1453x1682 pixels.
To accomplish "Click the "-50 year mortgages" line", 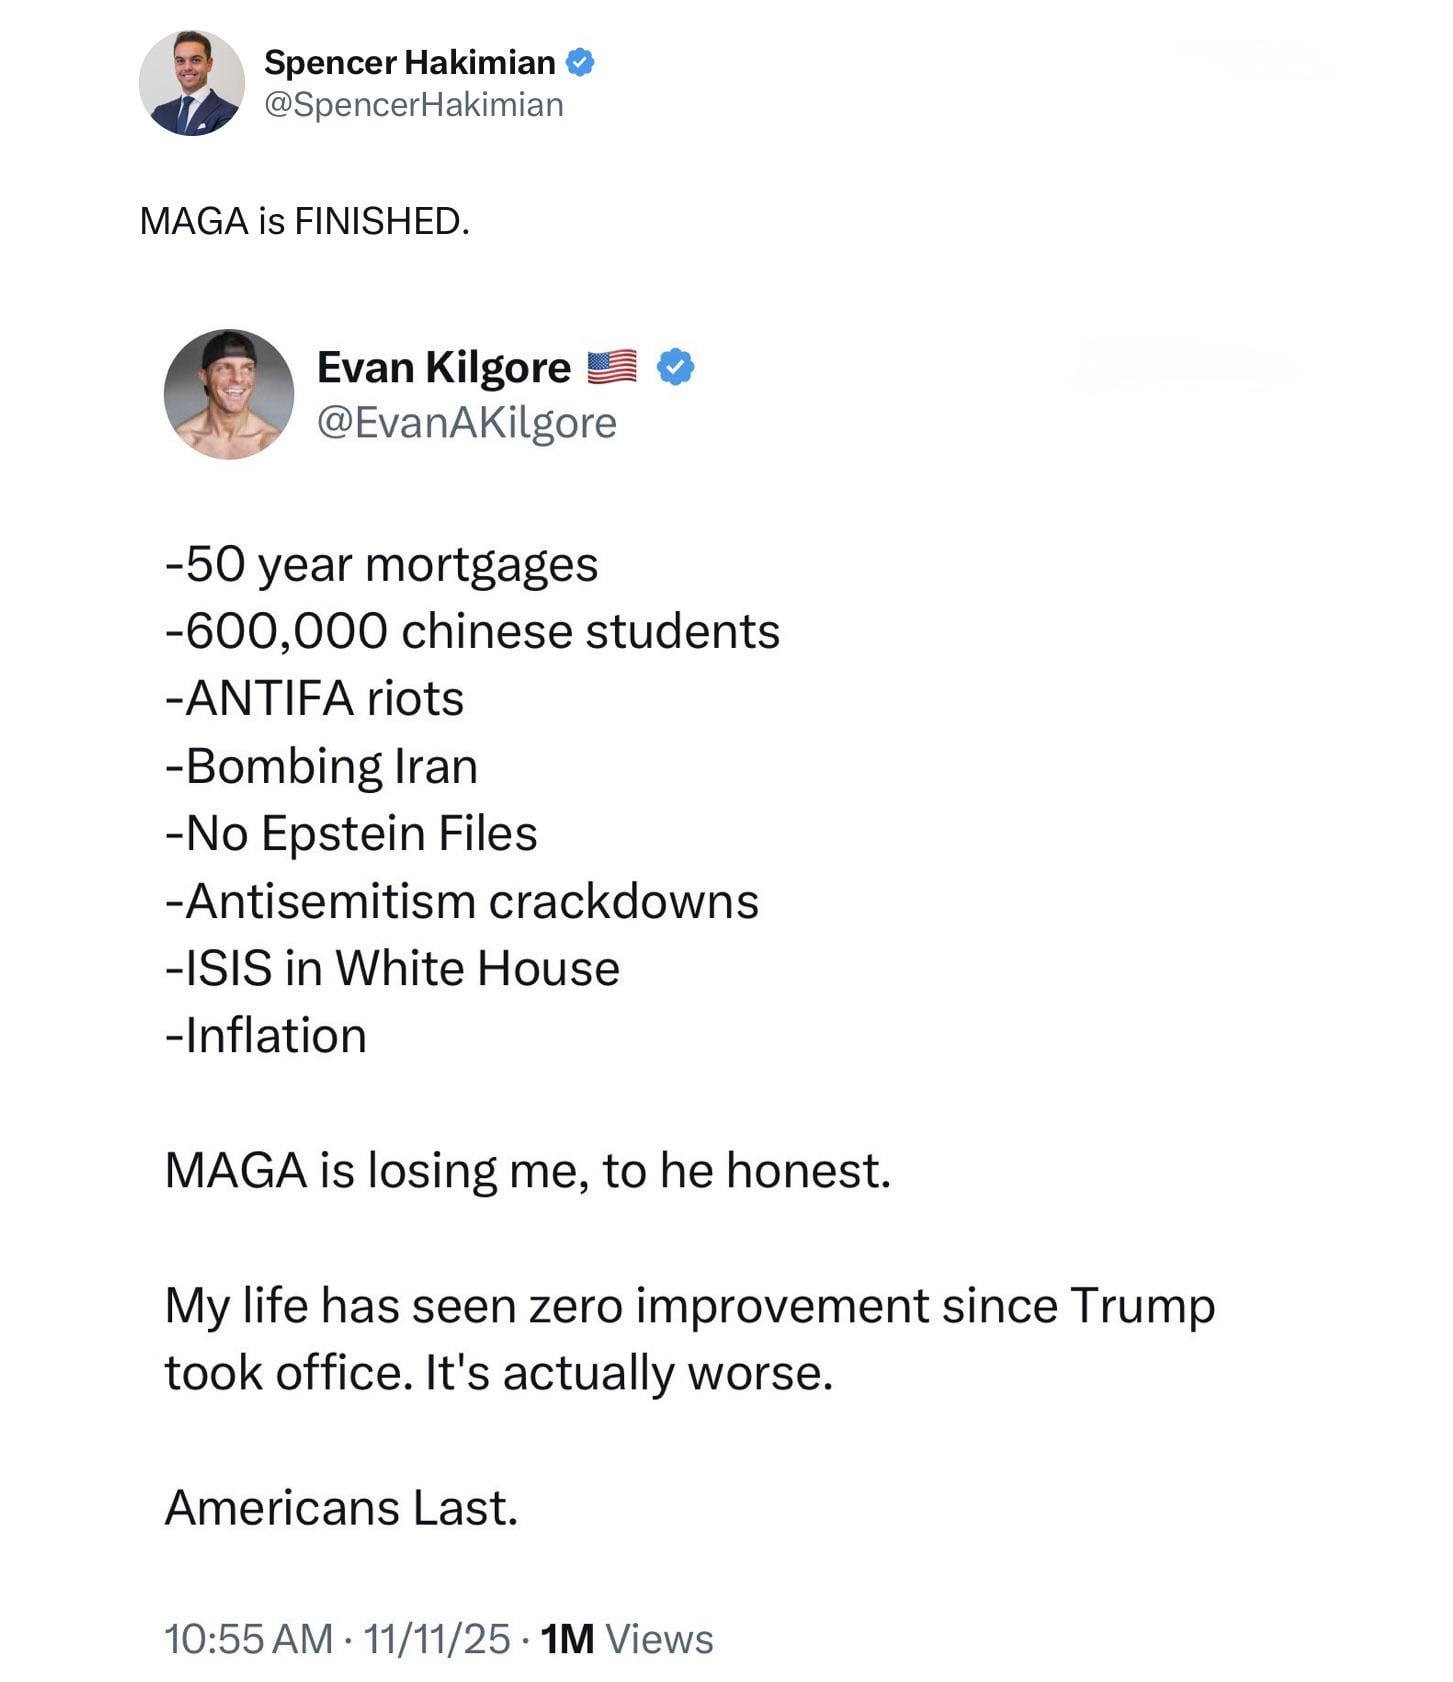I will click(381, 564).
